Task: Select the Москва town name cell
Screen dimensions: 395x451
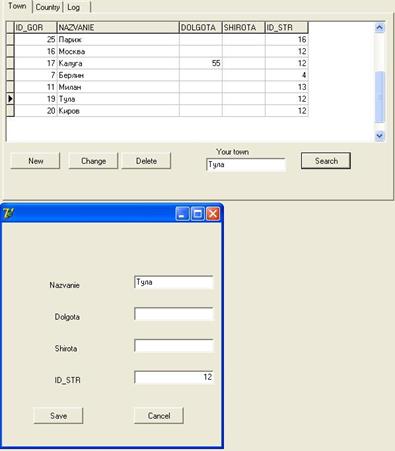Action: pos(118,51)
